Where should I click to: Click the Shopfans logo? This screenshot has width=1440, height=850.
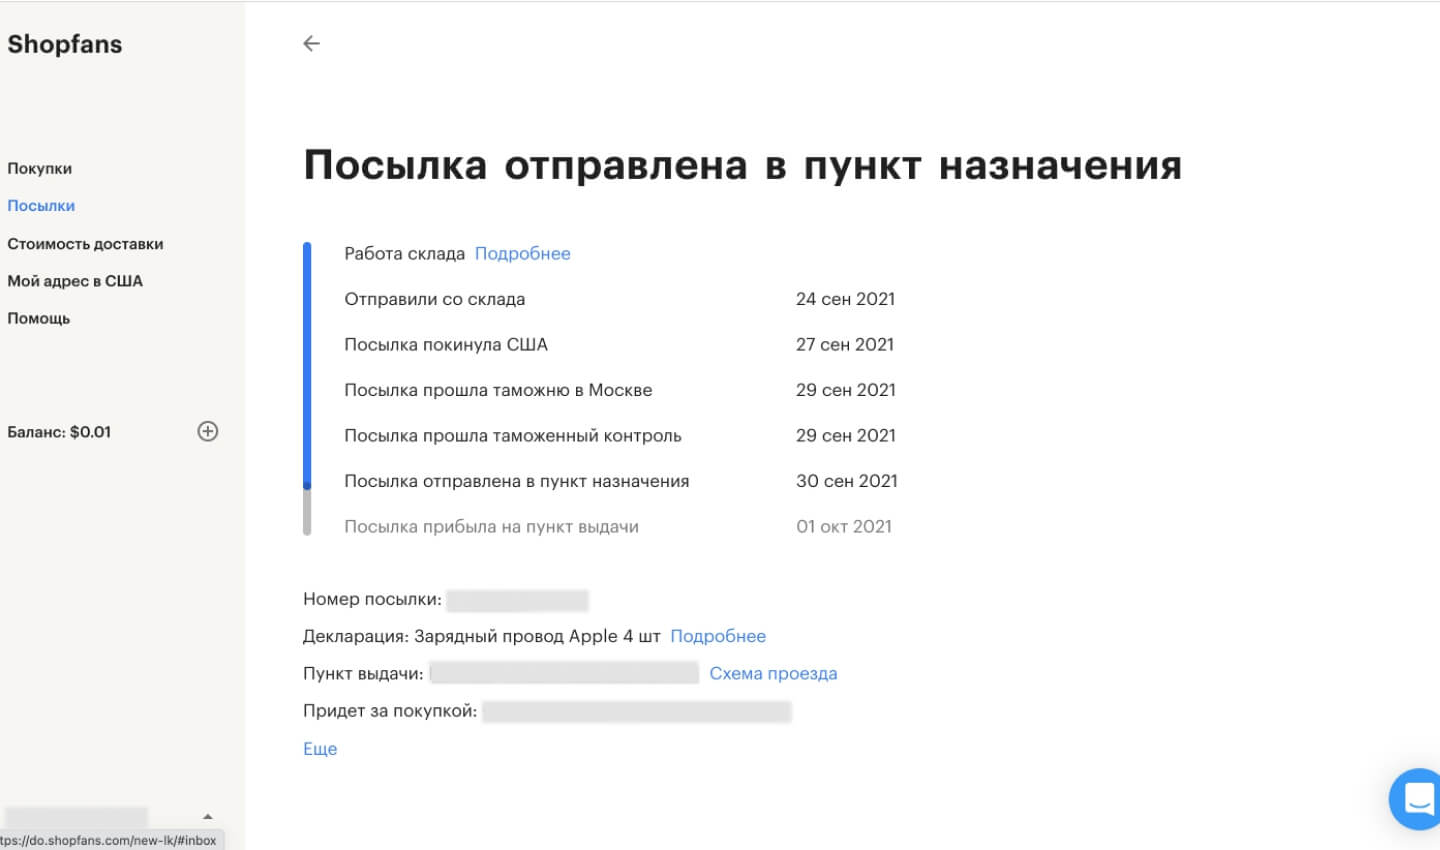point(65,44)
